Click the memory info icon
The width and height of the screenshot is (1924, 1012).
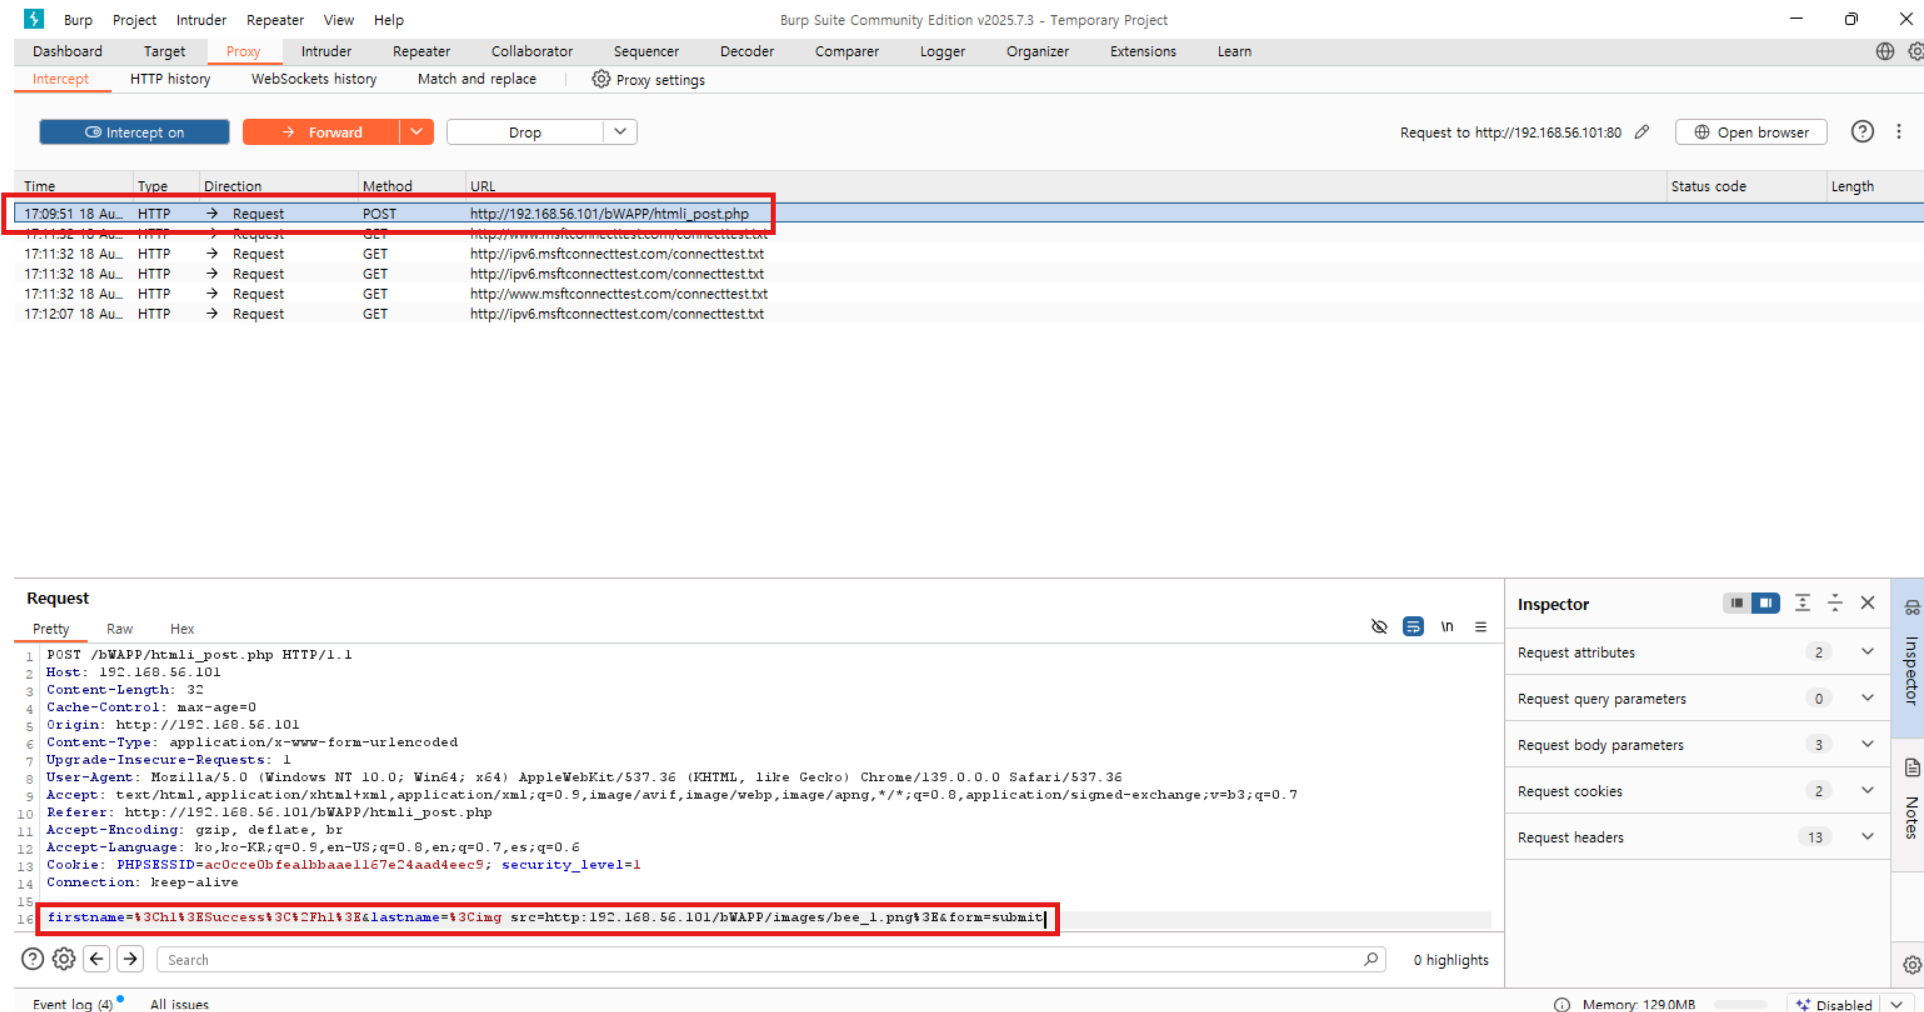(1562, 1004)
